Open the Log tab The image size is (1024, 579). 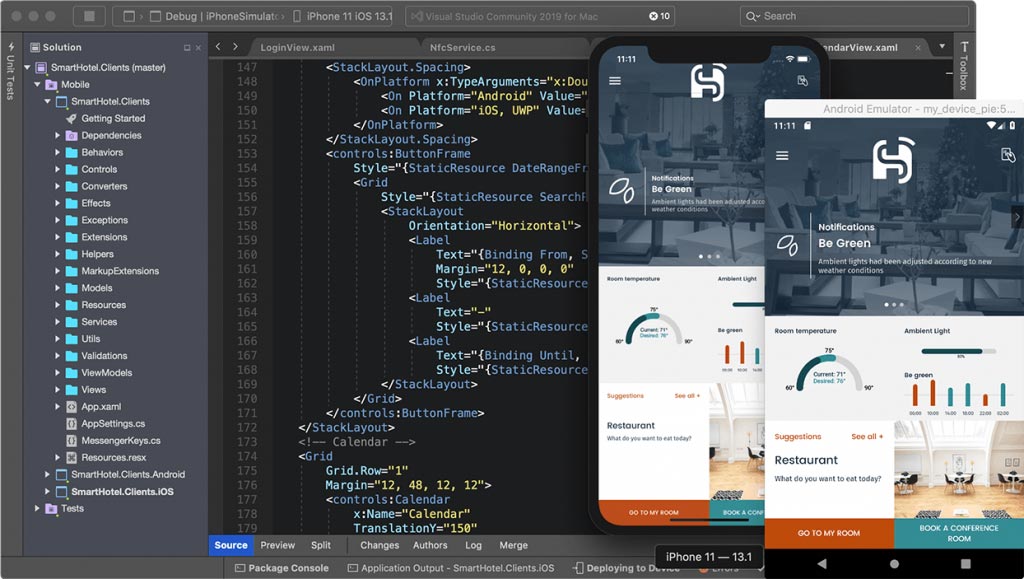pyautogui.click(x=473, y=545)
